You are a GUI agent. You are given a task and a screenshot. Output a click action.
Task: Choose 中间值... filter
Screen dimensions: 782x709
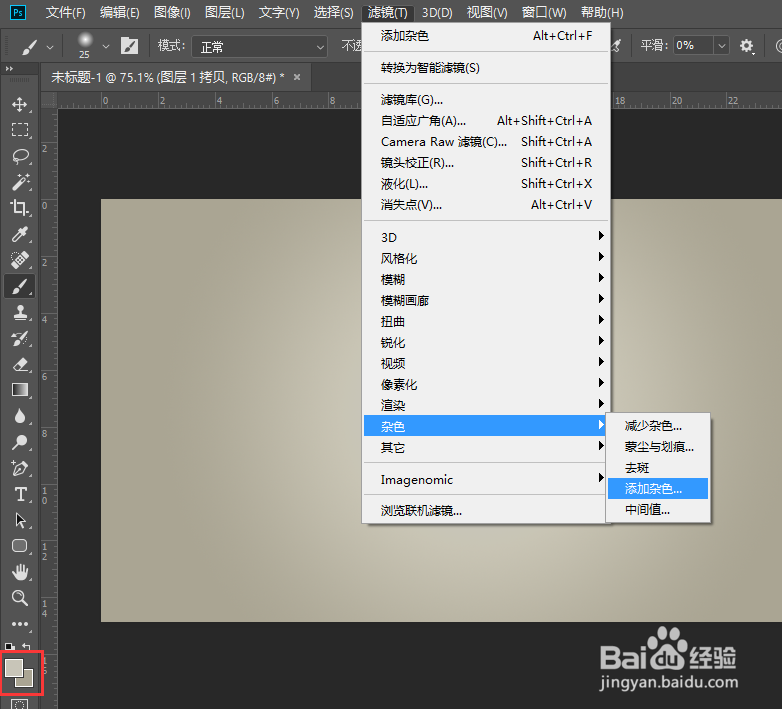pos(658,510)
